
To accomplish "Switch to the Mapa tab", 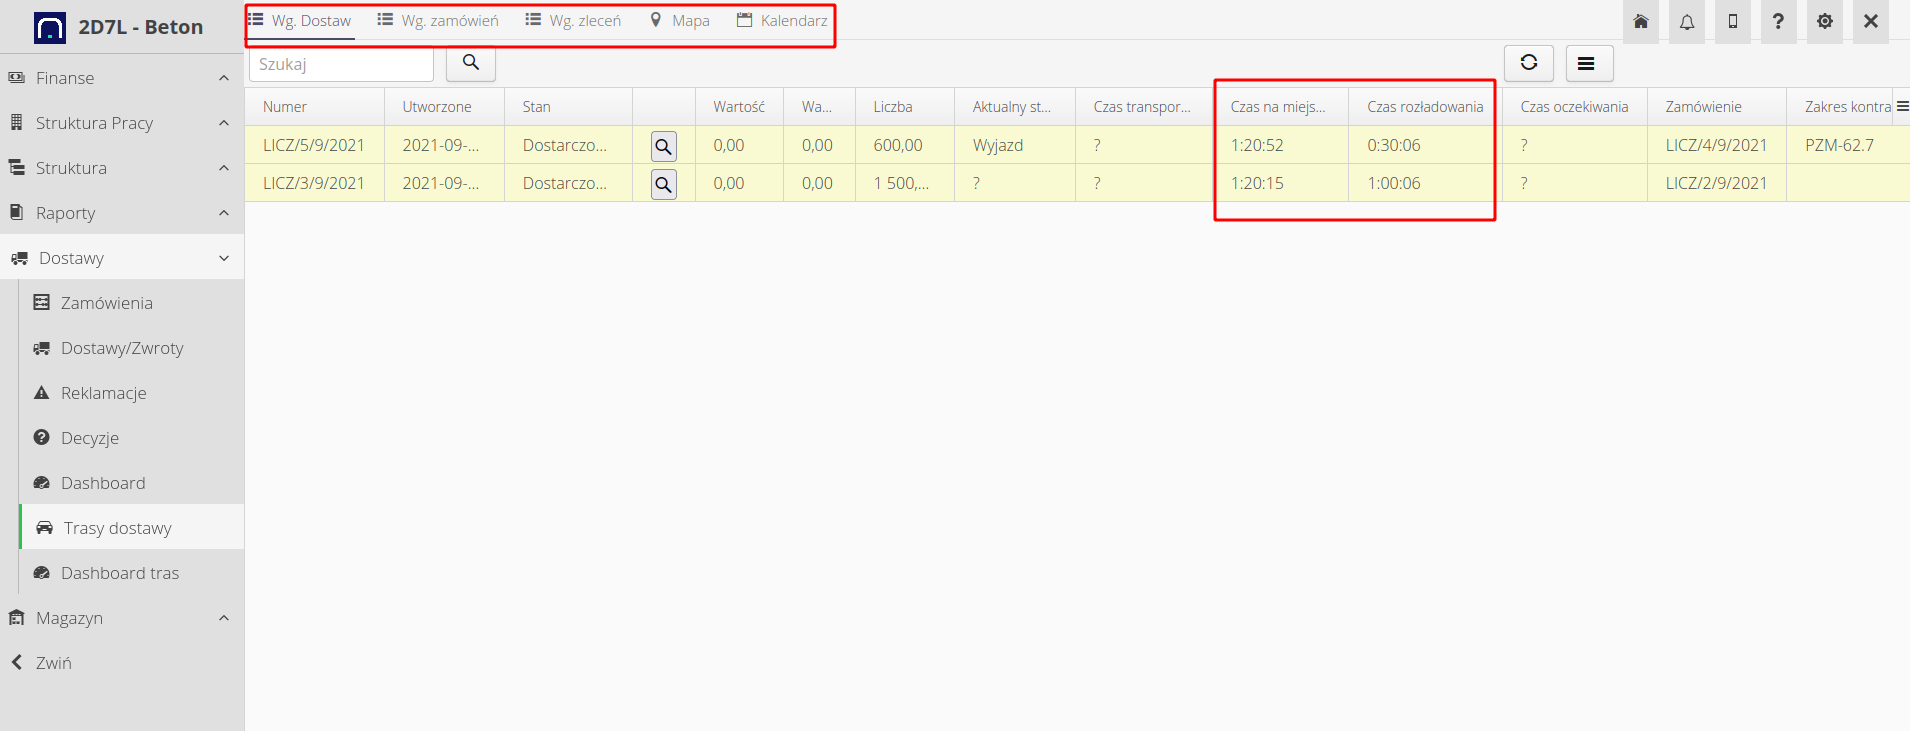I will 680,21.
